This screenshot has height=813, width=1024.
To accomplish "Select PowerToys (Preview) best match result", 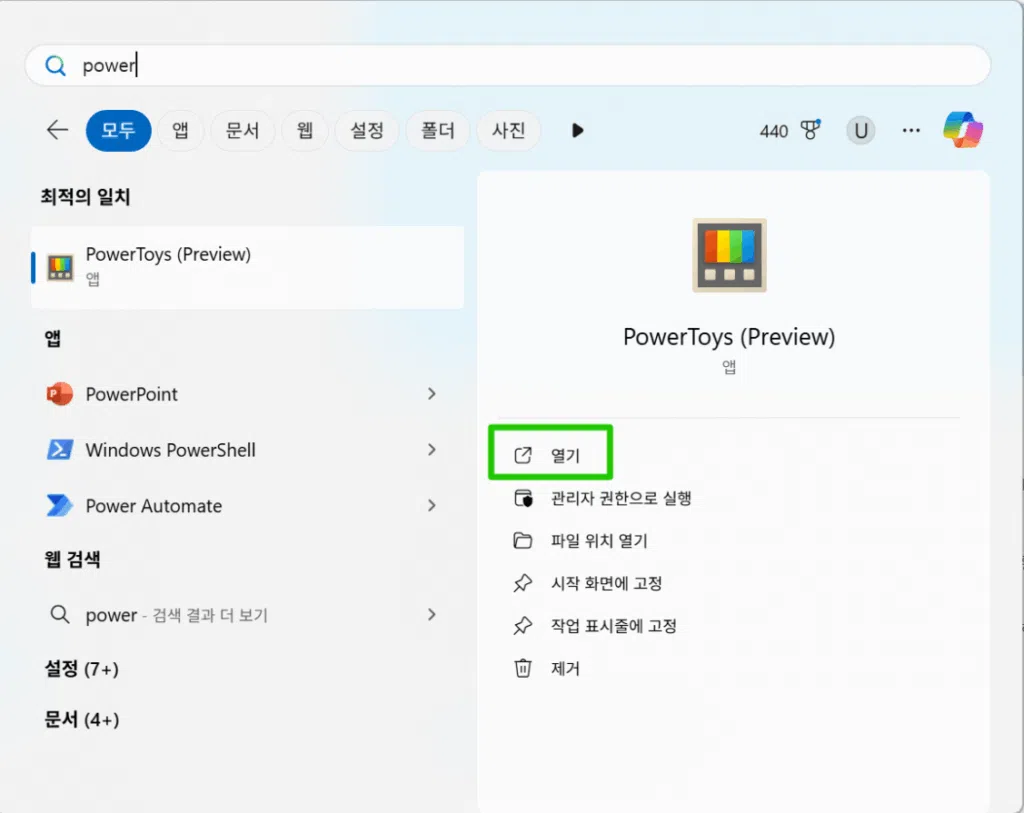I will point(247,266).
